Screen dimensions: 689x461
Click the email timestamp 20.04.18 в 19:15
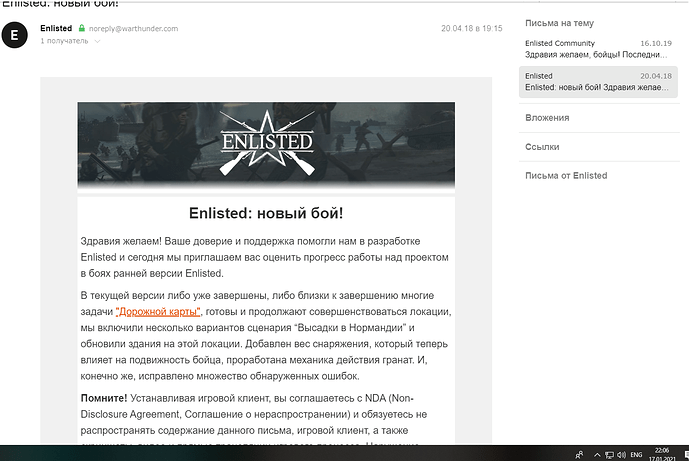(471, 29)
